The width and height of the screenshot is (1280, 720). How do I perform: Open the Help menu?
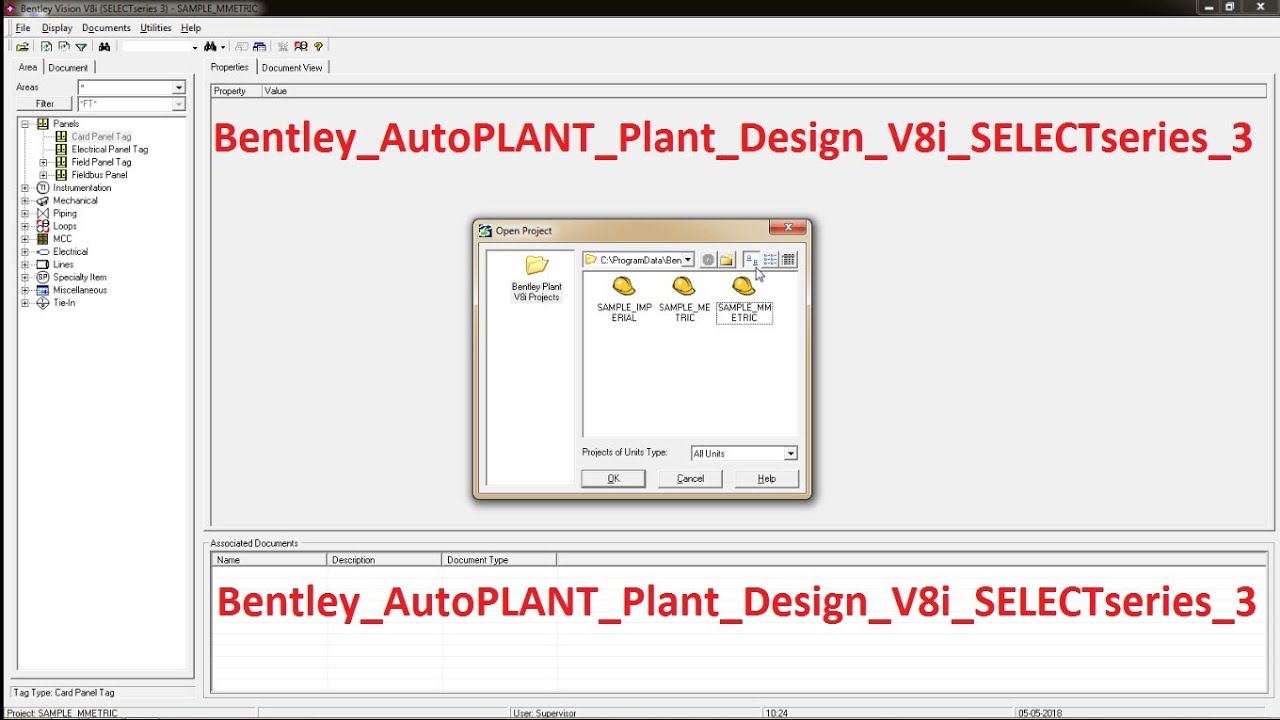click(x=191, y=28)
